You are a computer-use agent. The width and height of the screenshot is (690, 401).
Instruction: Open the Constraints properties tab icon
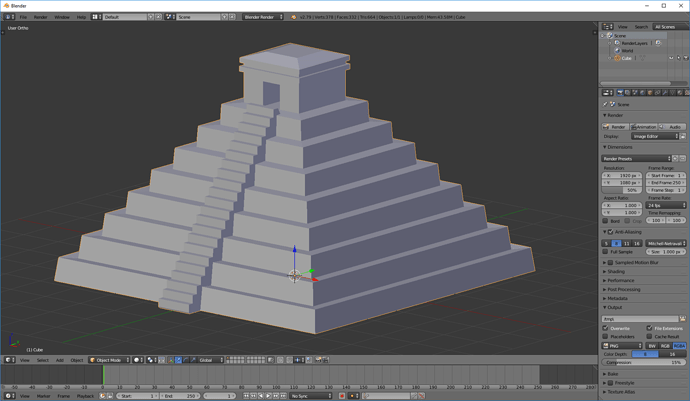[657, 93]
